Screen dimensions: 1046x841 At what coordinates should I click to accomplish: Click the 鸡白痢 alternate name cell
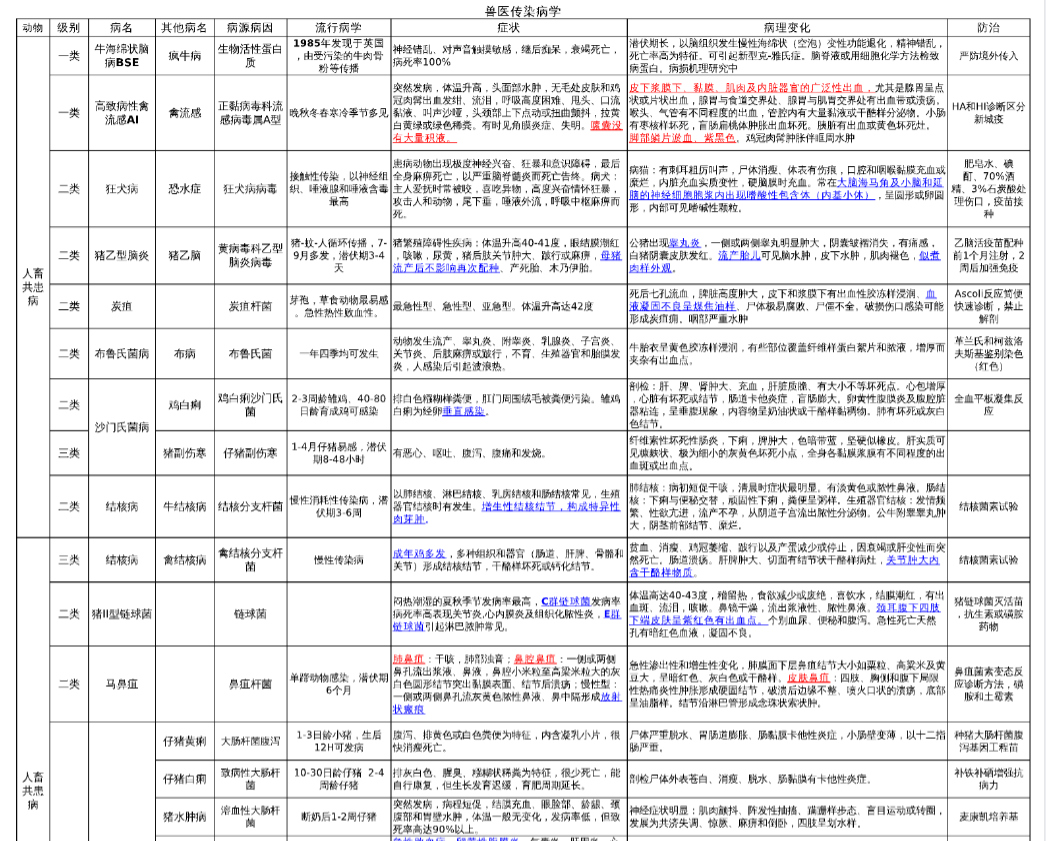coord(185,404)
